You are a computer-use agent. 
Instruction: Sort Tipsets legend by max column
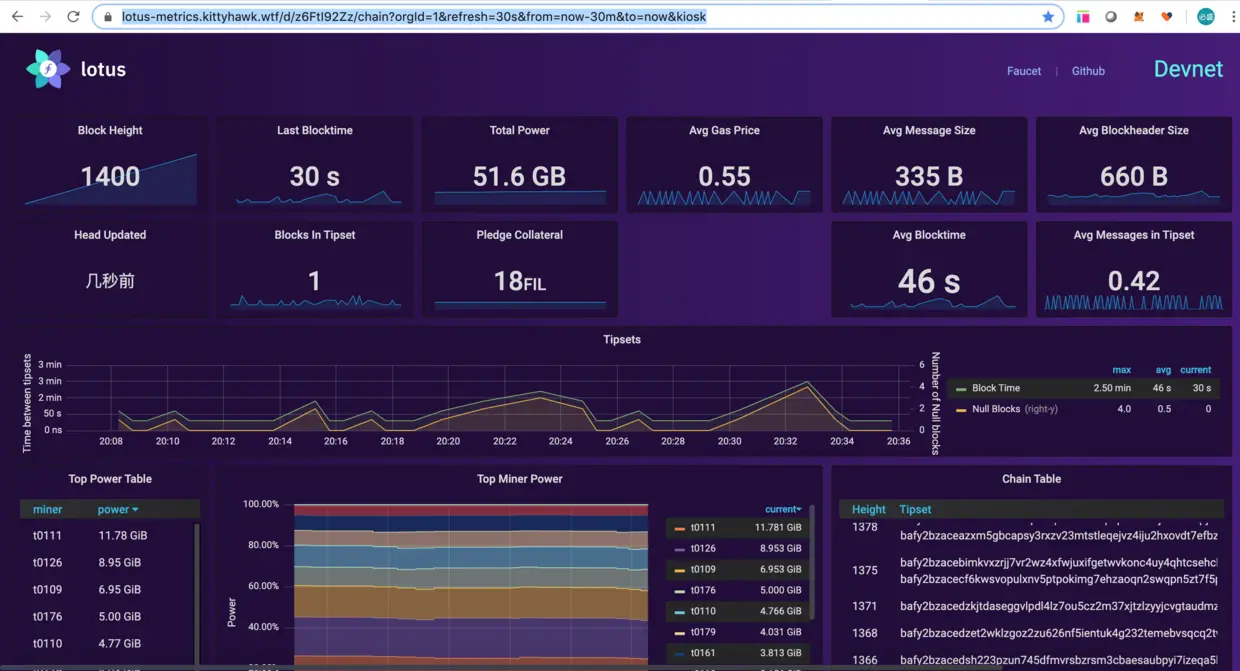pos(1121,370)
